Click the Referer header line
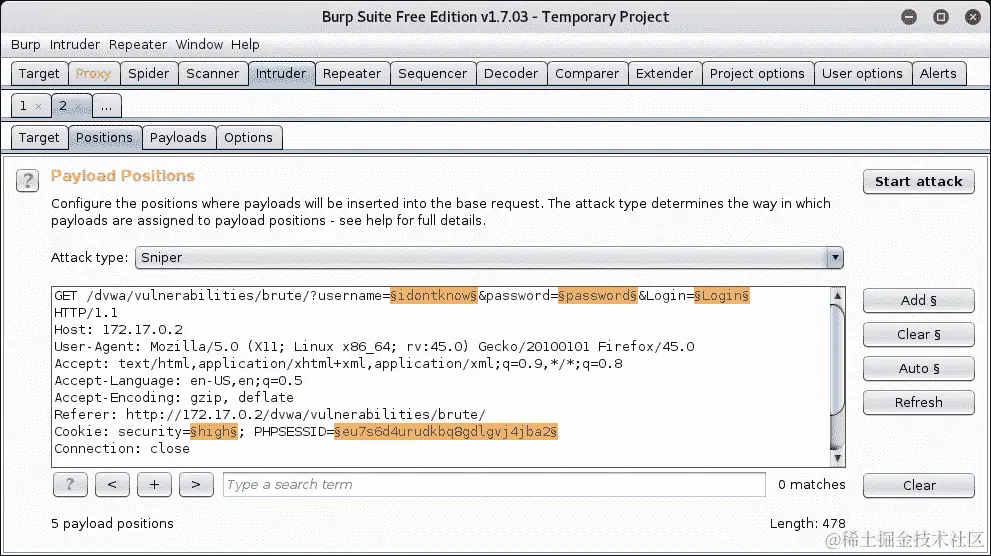This screenshot has height=556, width=991. point(270,414)
